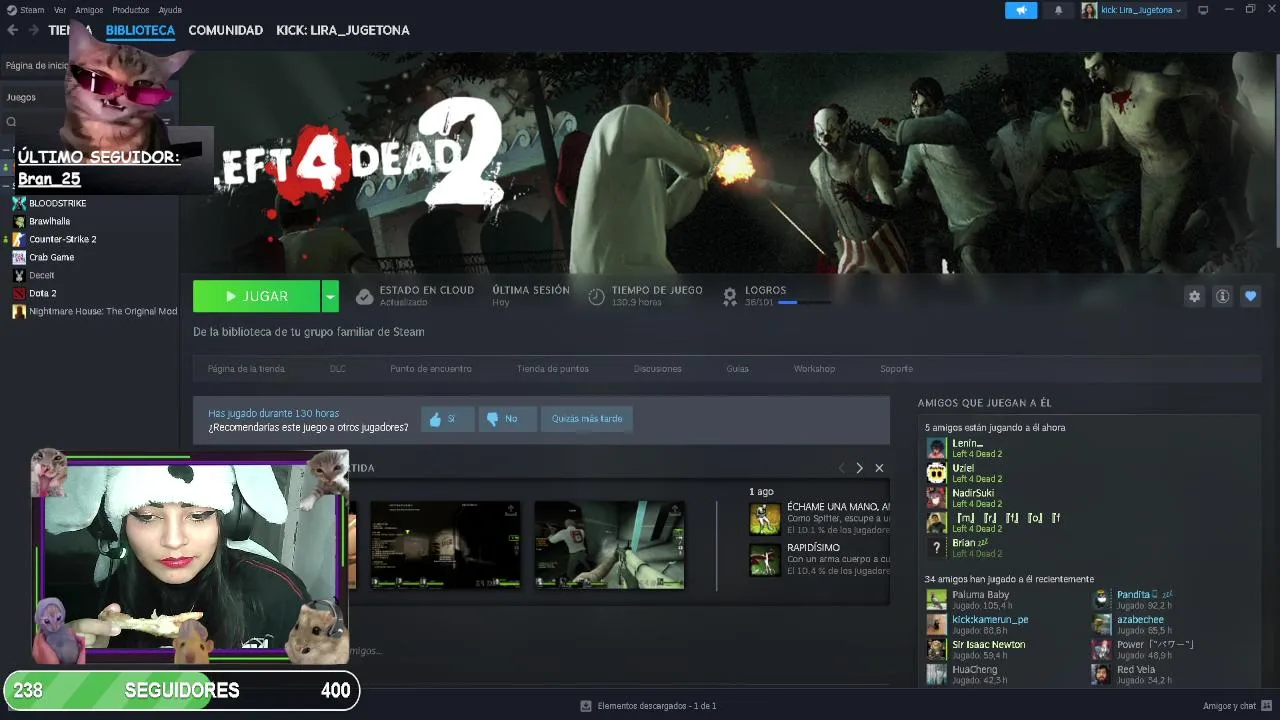Vote No thumbs down recommendation
Viewport: 1280px width, 720px height.
[x=507, y=419]
